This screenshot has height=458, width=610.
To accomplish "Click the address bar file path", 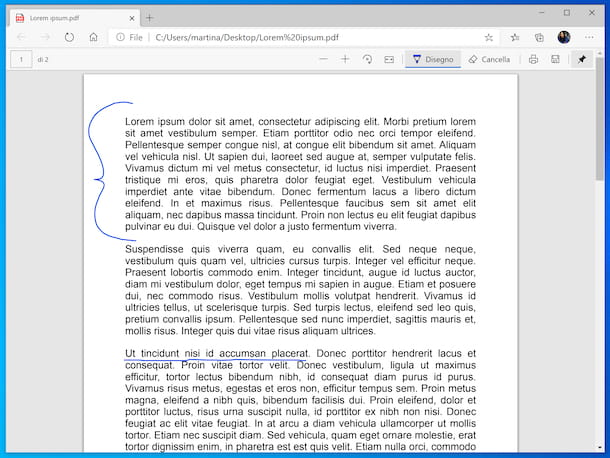I will pos(247,37).
